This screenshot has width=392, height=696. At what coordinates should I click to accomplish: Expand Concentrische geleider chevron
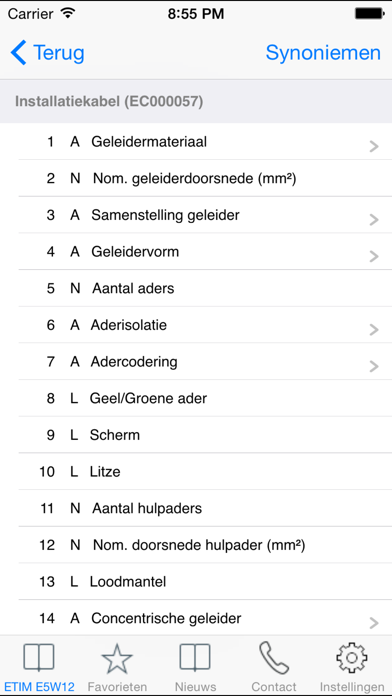[x=374, y=623]
